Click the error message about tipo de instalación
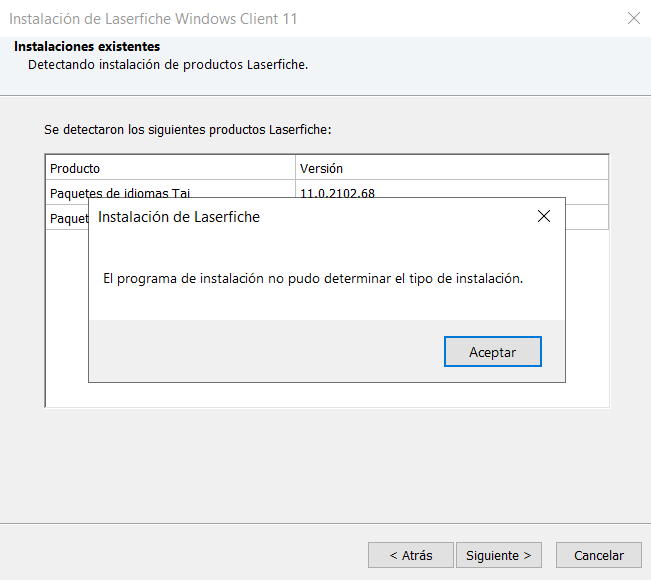 (x=313, y=278)
